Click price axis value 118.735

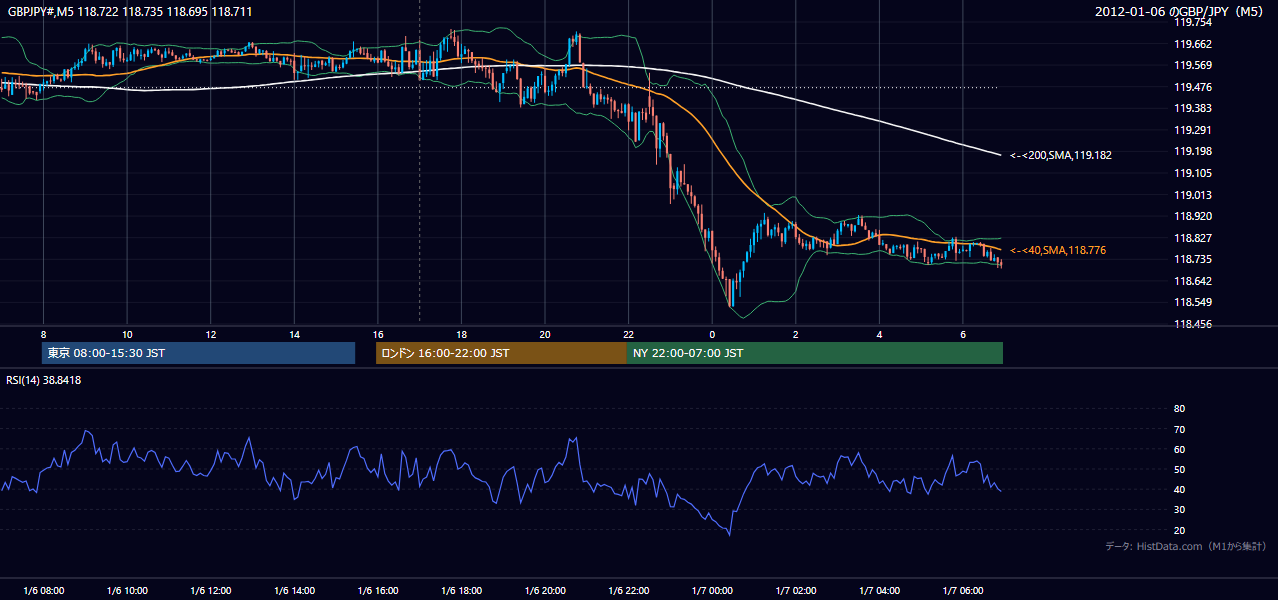(x=1192, y=259)
